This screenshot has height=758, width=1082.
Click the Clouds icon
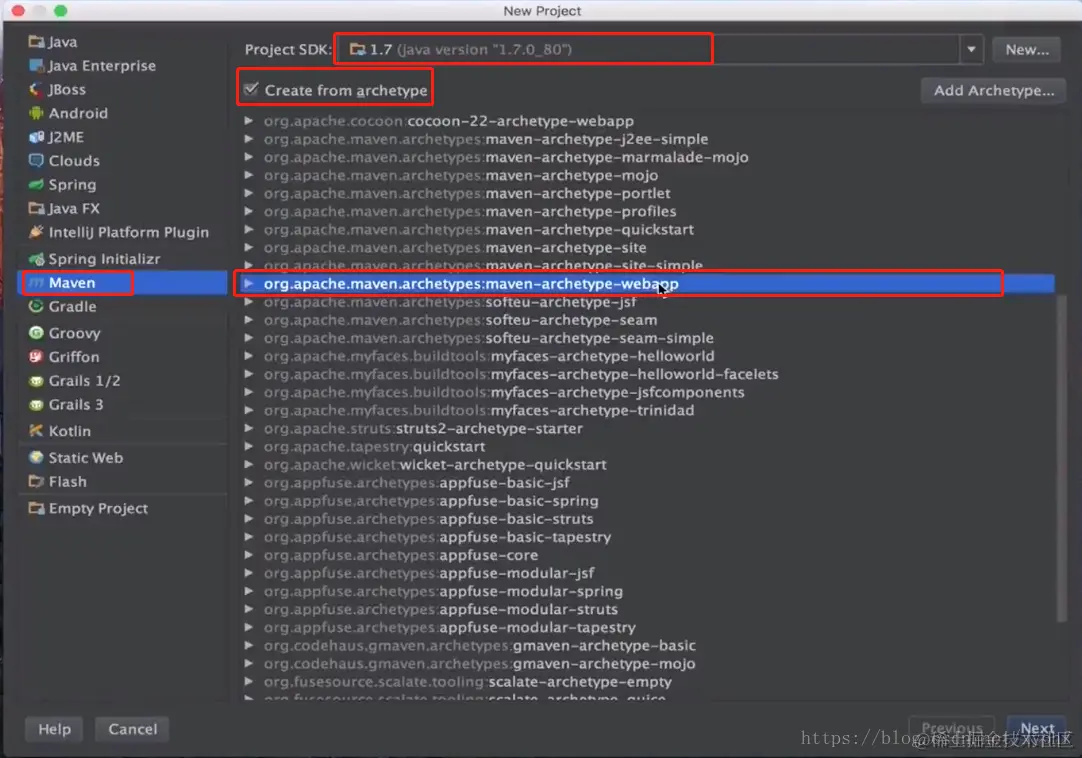36,161
